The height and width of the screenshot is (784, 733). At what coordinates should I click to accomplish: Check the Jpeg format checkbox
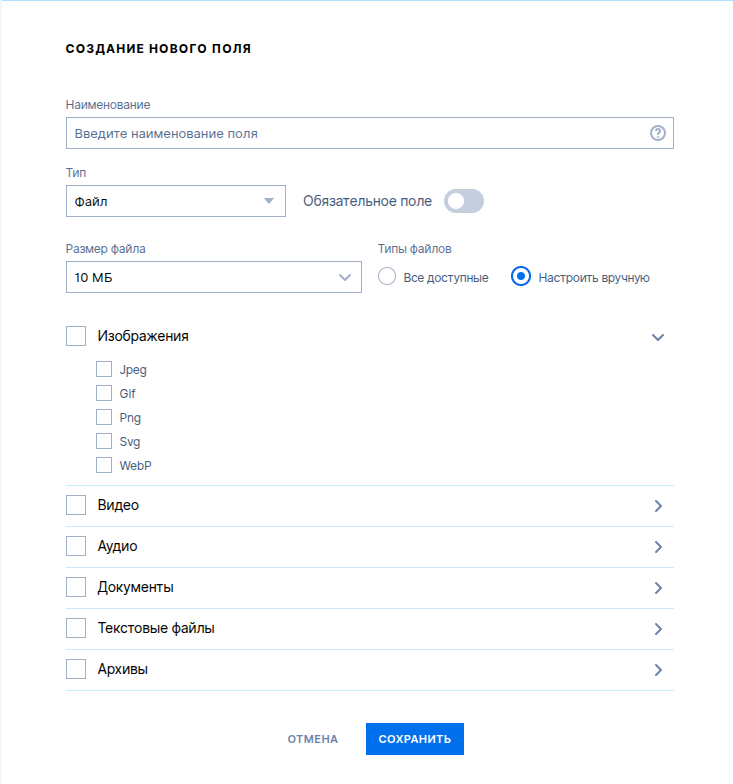click(x=104, y=370)
